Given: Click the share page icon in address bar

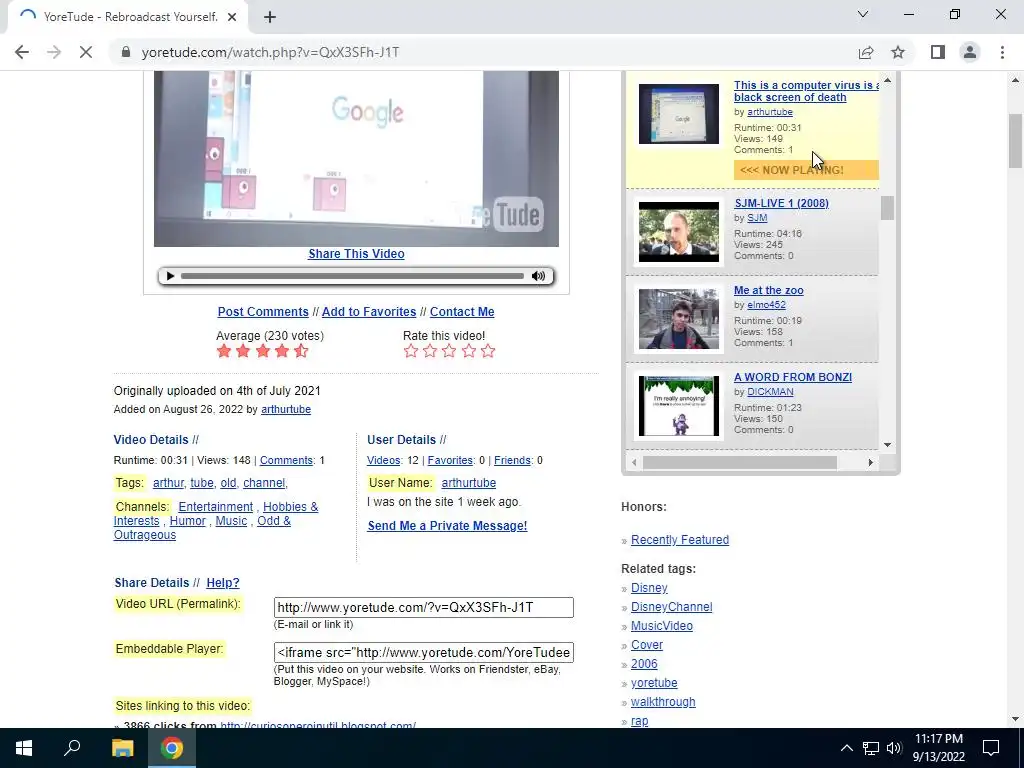Looking at the screenshot, I should pos(866,52).
